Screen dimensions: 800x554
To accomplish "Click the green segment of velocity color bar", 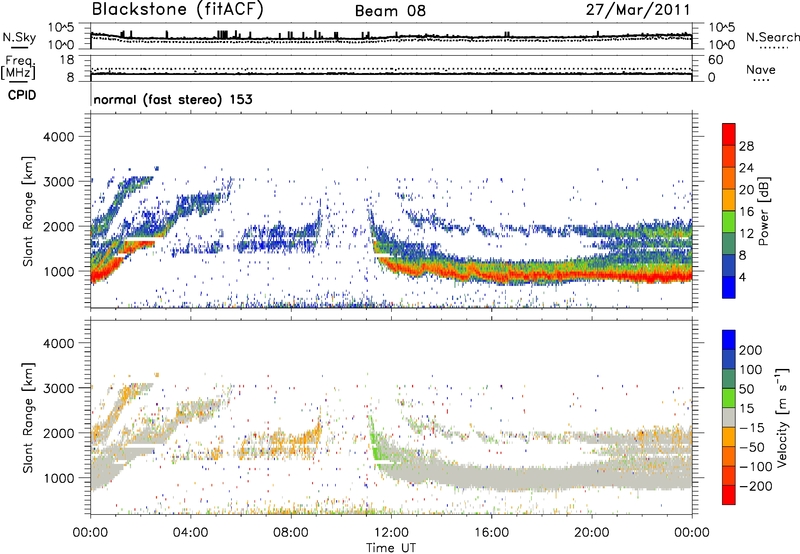I will 729,398.
